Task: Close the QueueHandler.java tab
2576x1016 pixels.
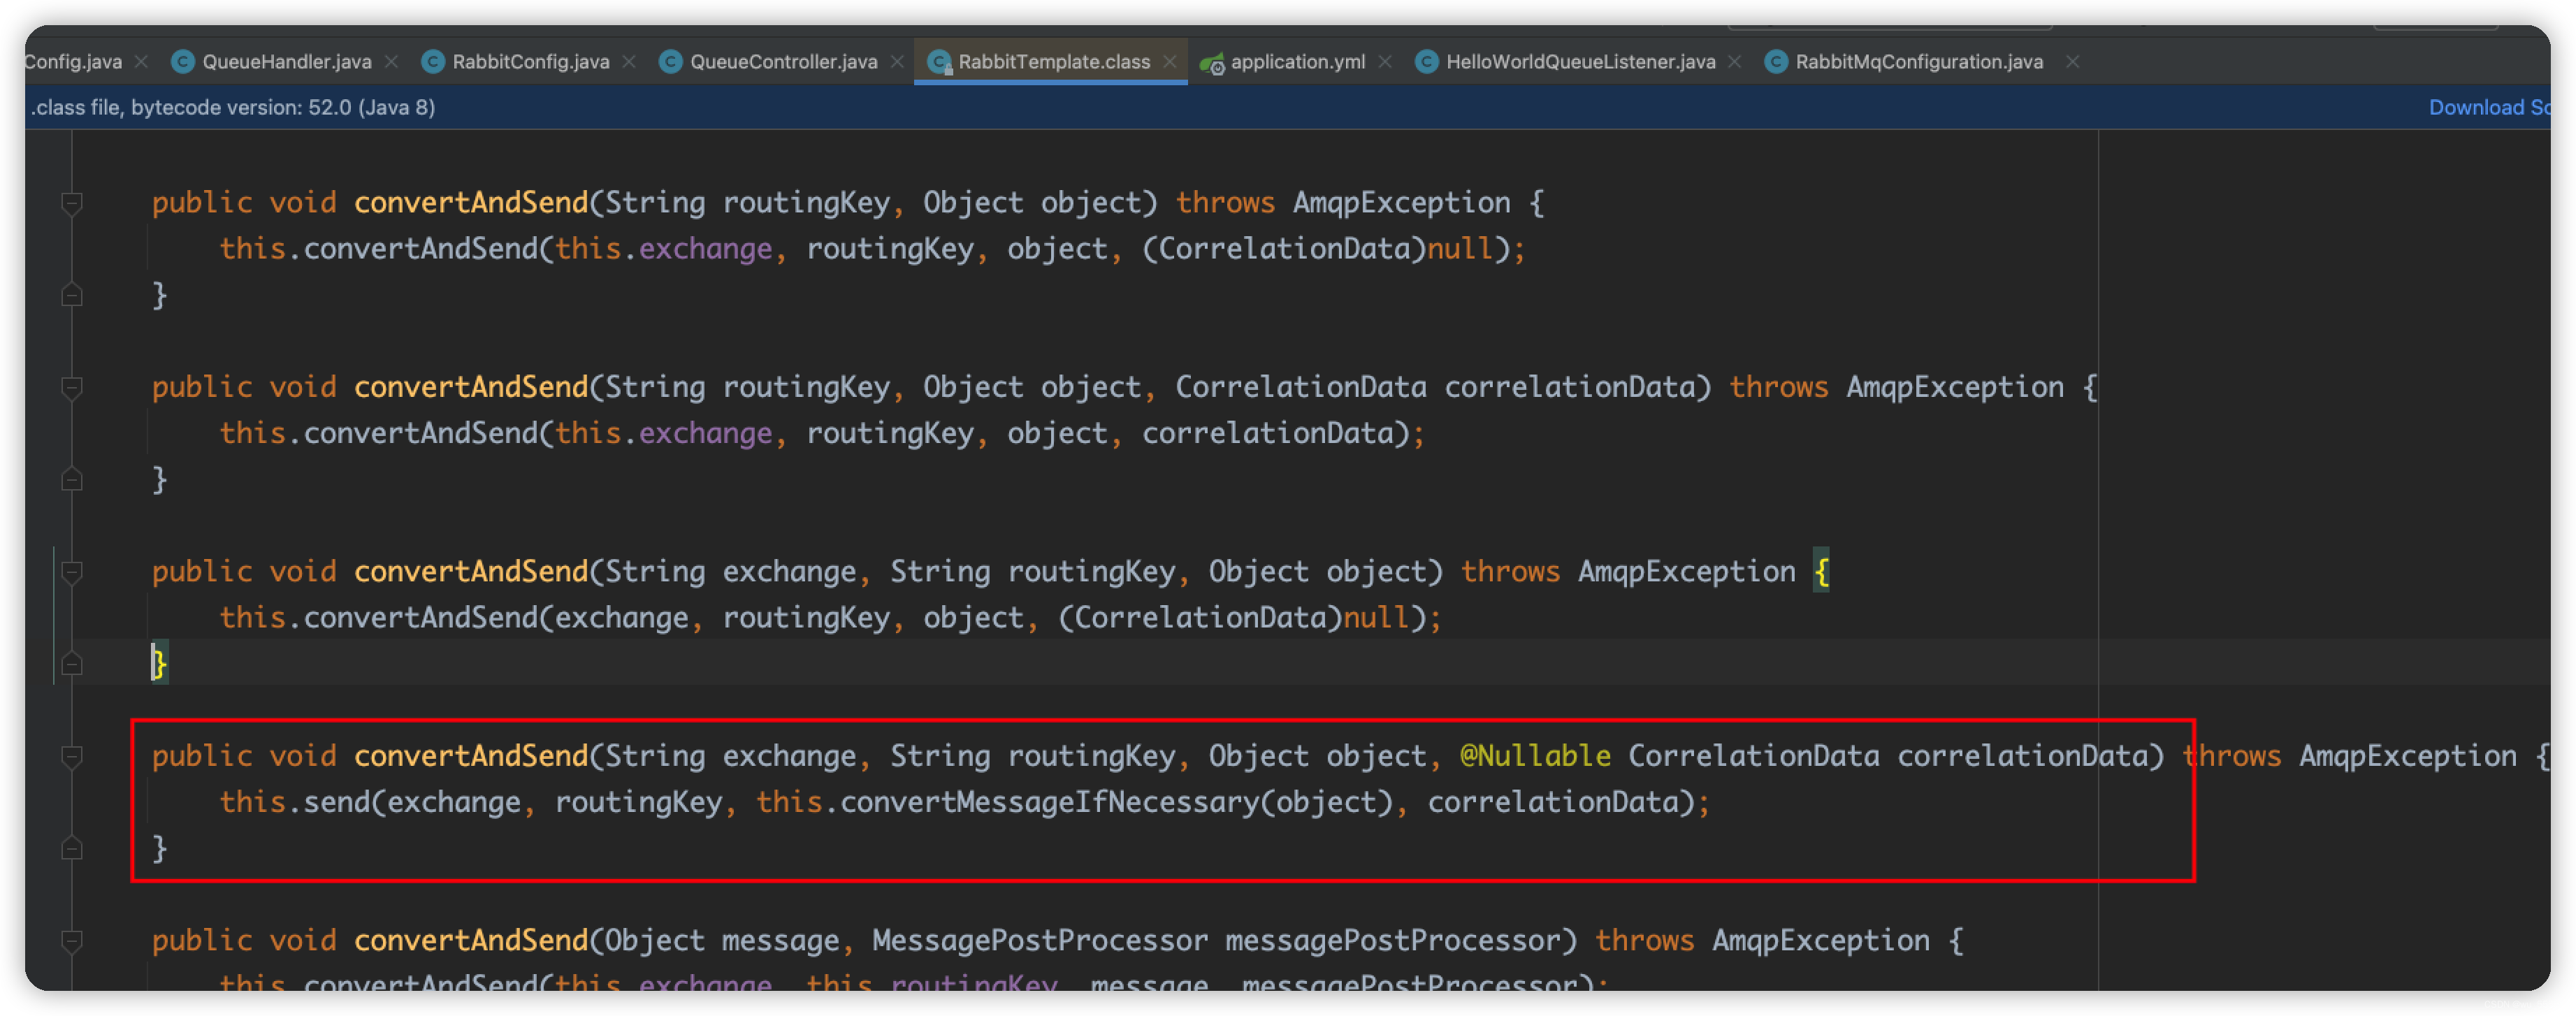Action: coord(392,62)
